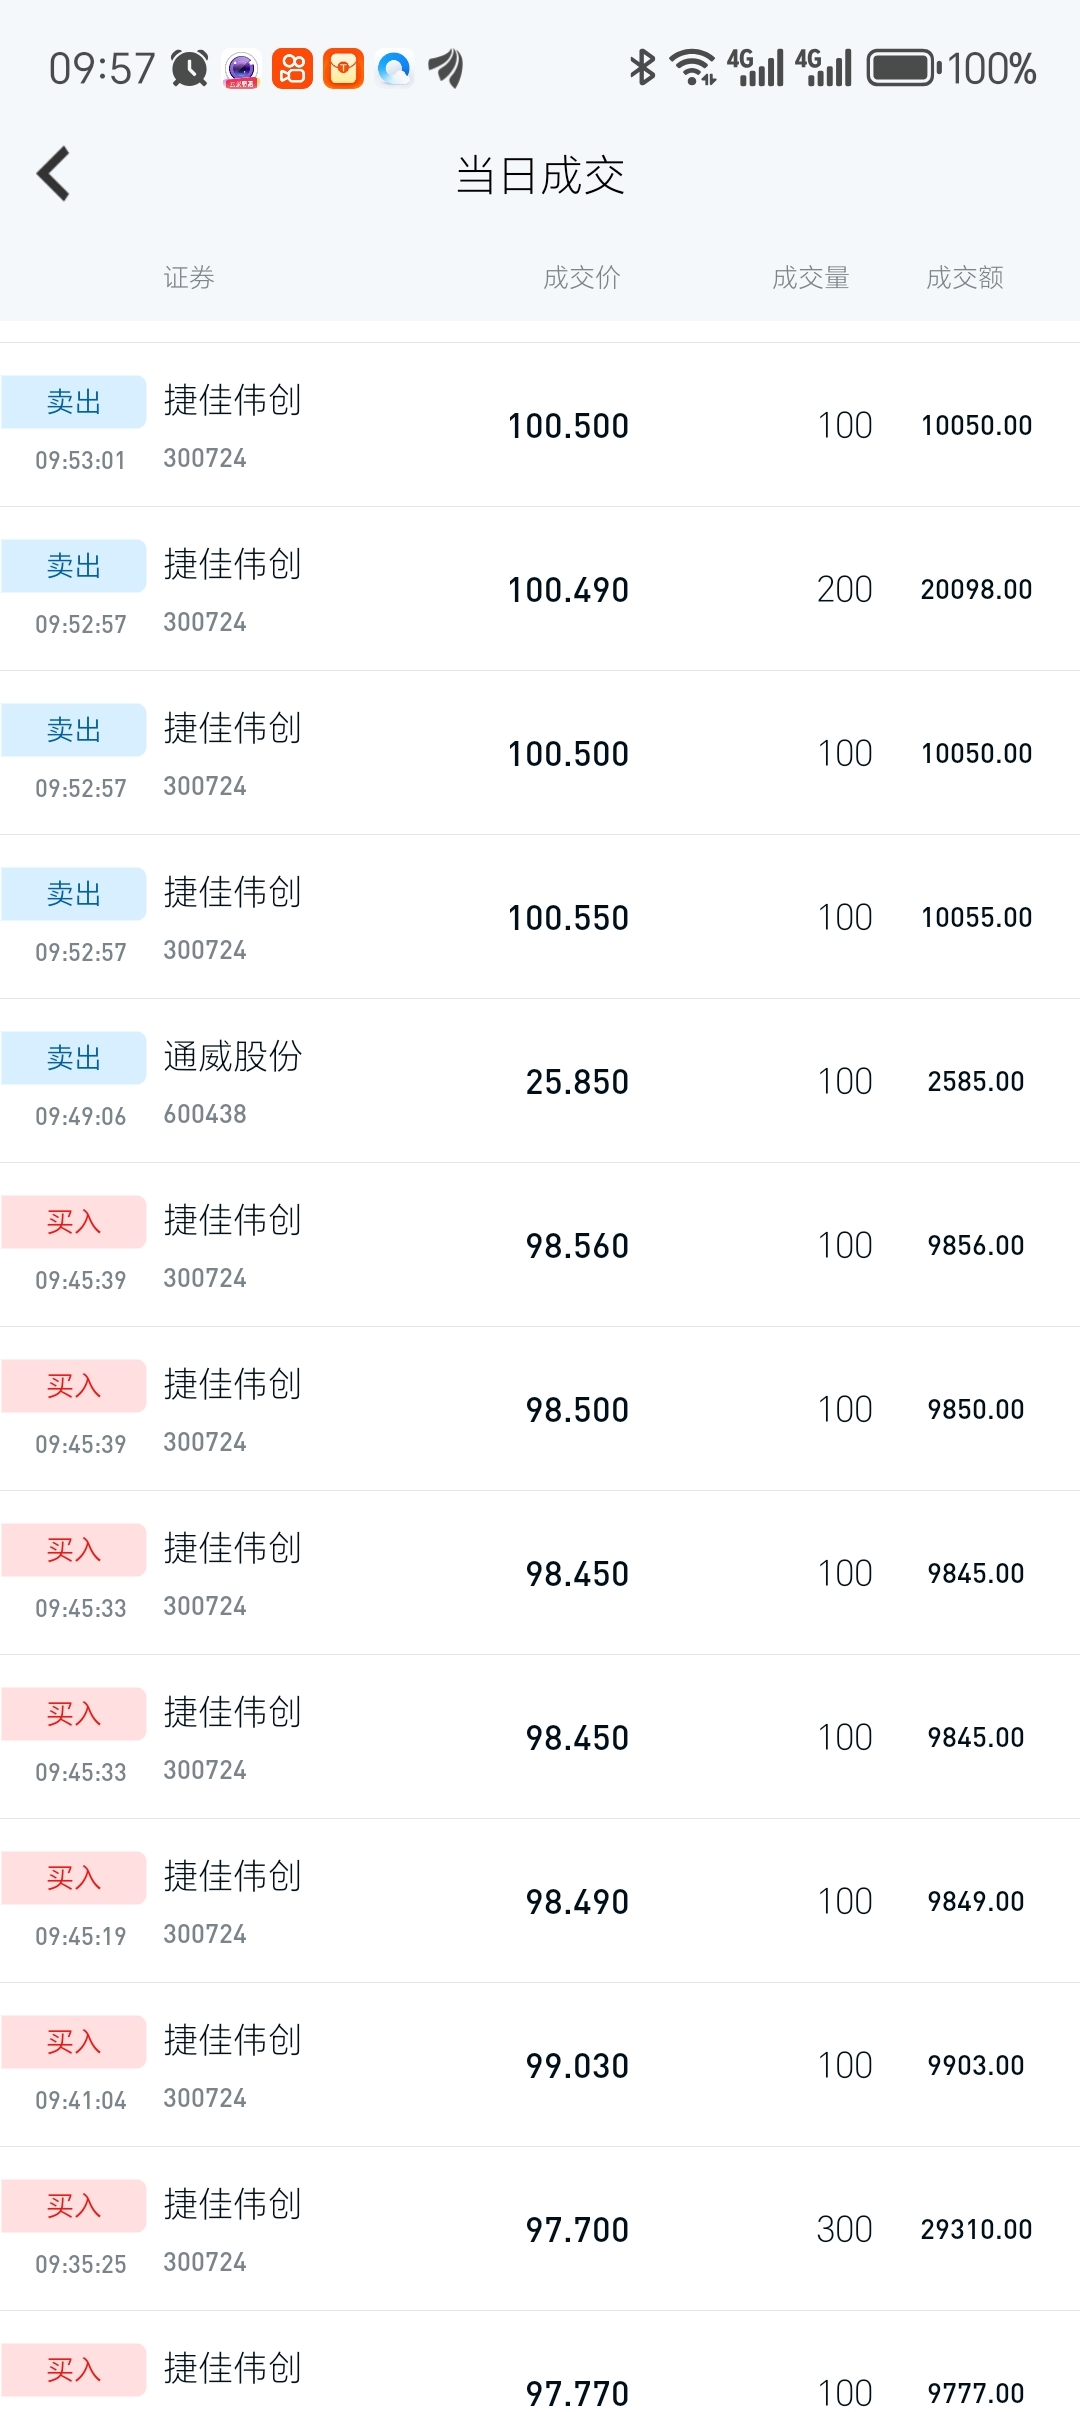
Task: Tap the 证券 column header
Action: click(x=189, y=277)
